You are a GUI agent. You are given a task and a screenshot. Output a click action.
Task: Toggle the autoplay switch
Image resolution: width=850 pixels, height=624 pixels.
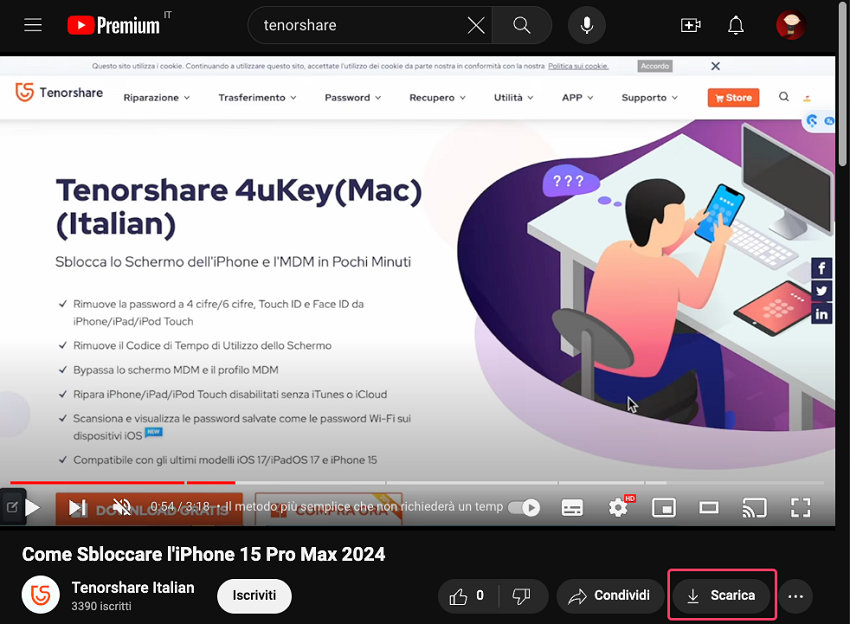point(524,507)
